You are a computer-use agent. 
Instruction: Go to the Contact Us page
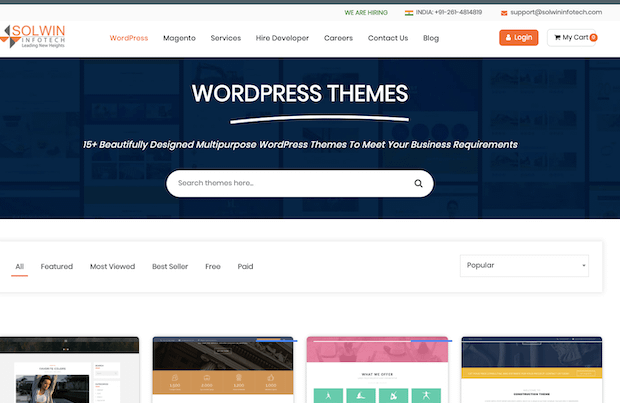(388, 38)
